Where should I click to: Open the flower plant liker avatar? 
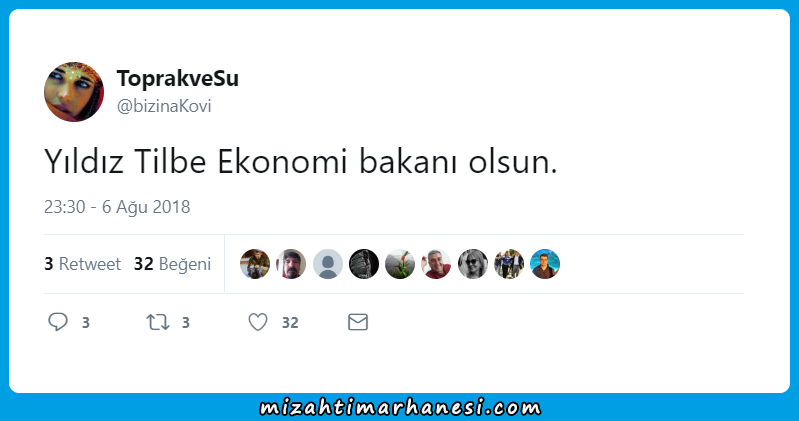[400, 264]
